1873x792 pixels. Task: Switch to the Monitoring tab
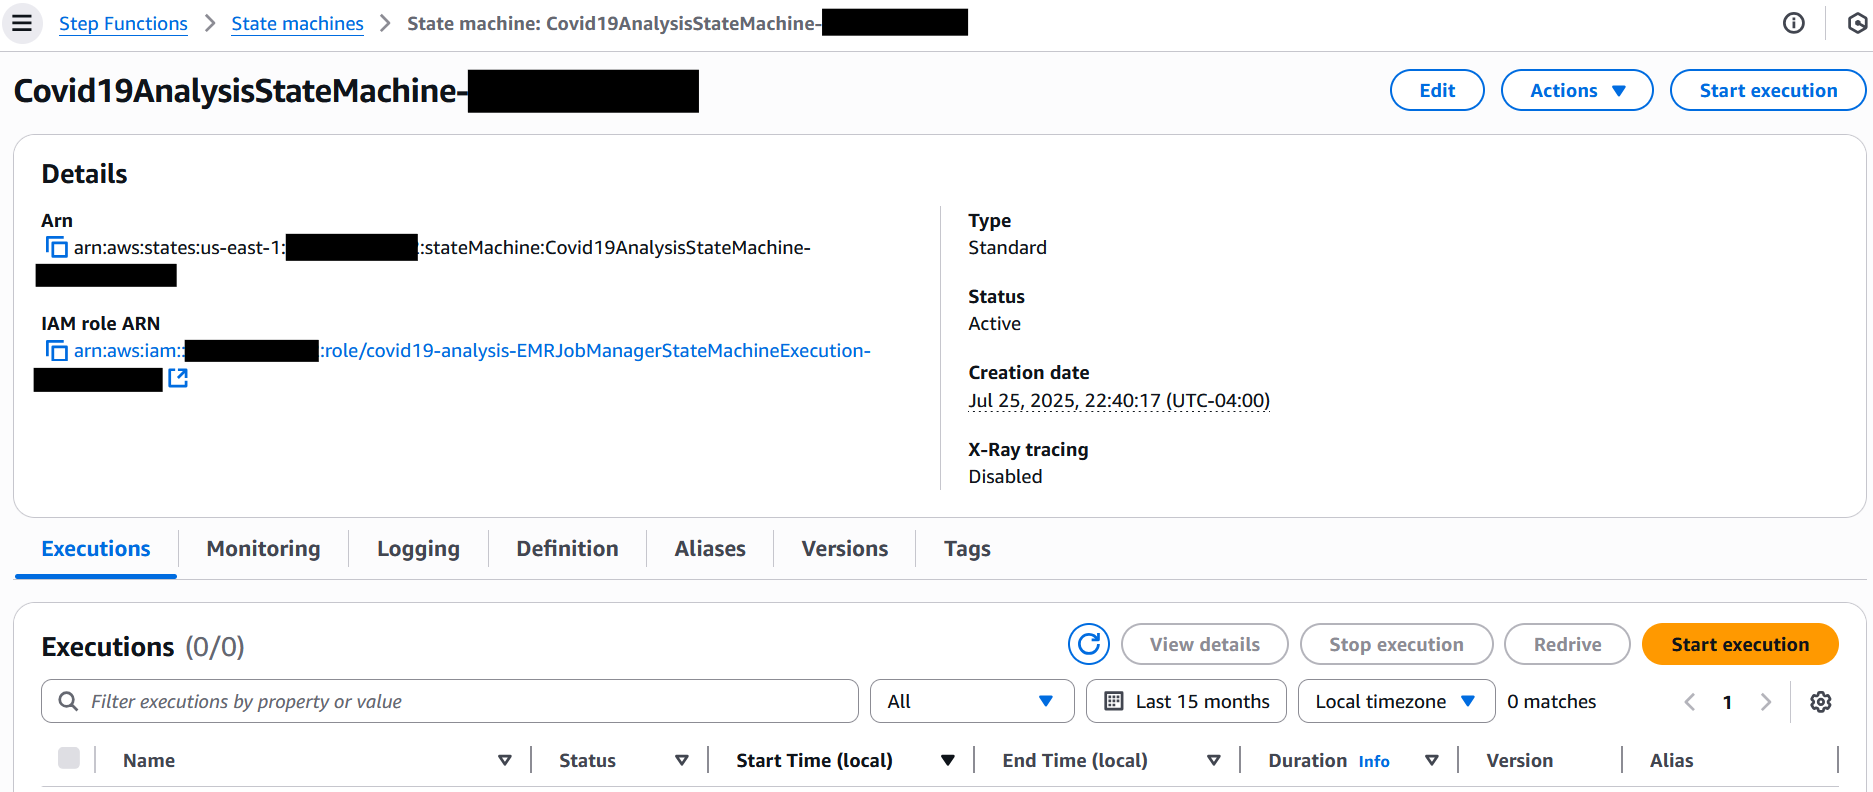[x=264, y=548]
